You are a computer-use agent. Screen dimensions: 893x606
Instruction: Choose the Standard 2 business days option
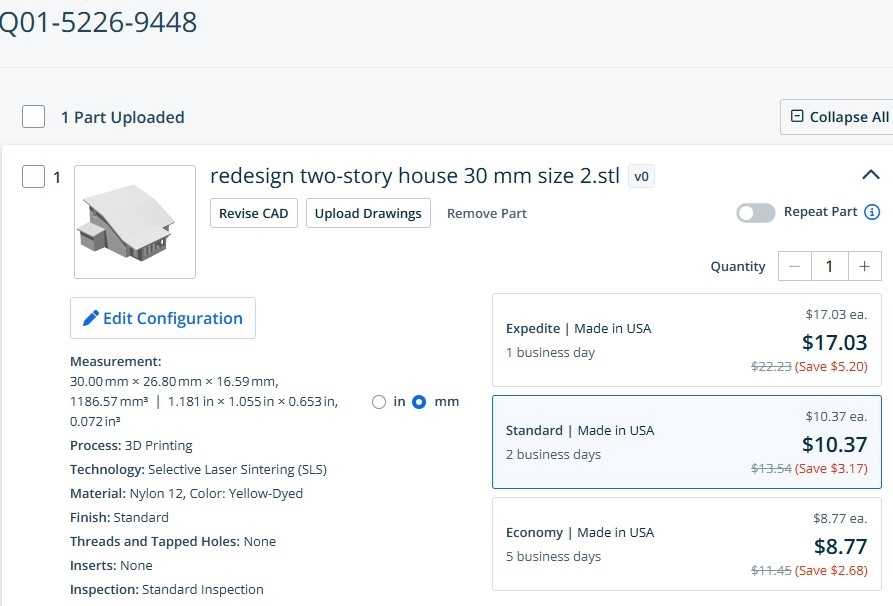pos(687,442)
